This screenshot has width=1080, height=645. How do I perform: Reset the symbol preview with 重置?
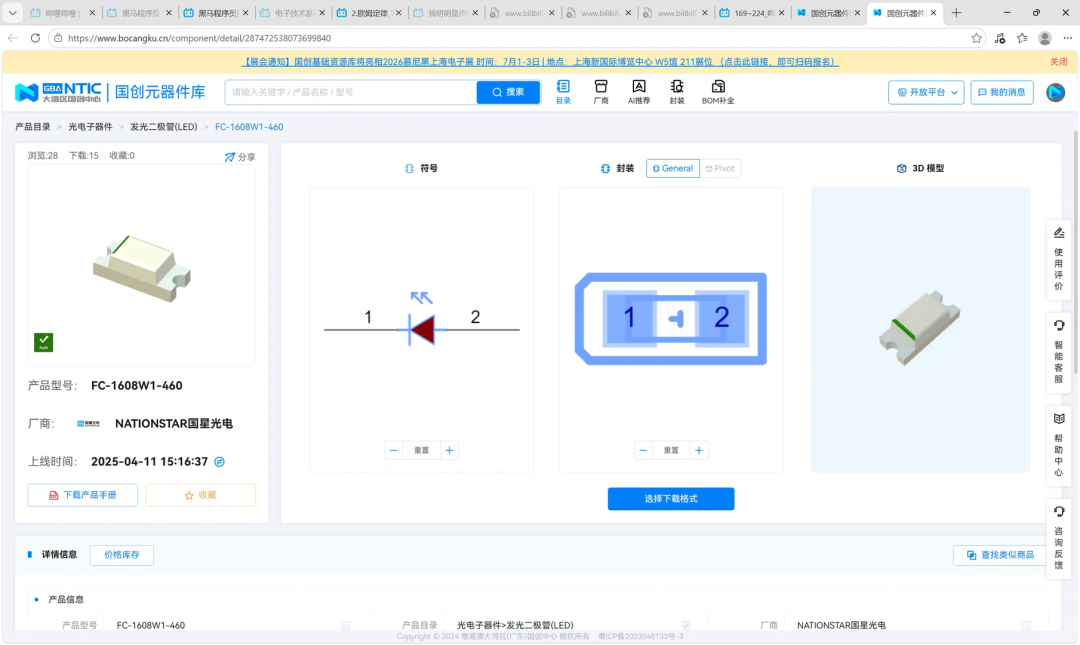pyautogui.click(x=422, y=450)
